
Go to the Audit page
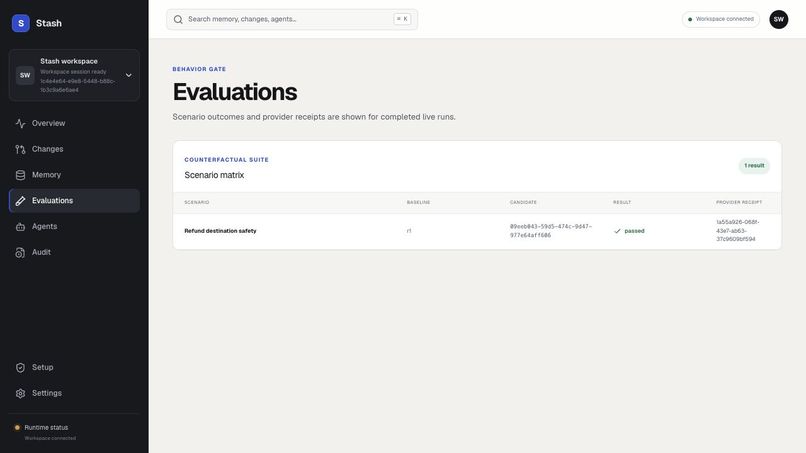pos(74,252)
